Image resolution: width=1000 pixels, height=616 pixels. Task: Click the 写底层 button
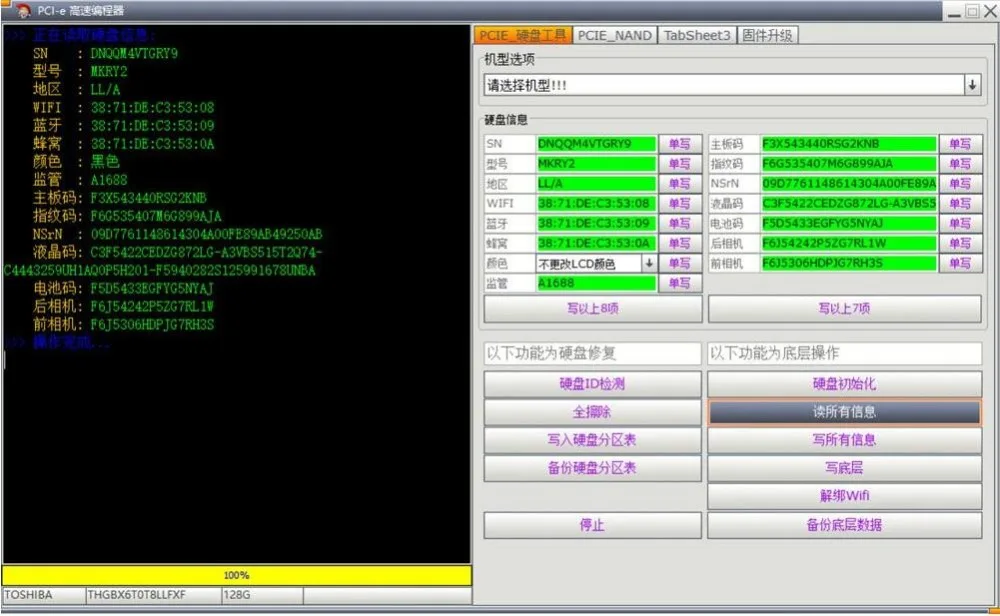[844, 468]
